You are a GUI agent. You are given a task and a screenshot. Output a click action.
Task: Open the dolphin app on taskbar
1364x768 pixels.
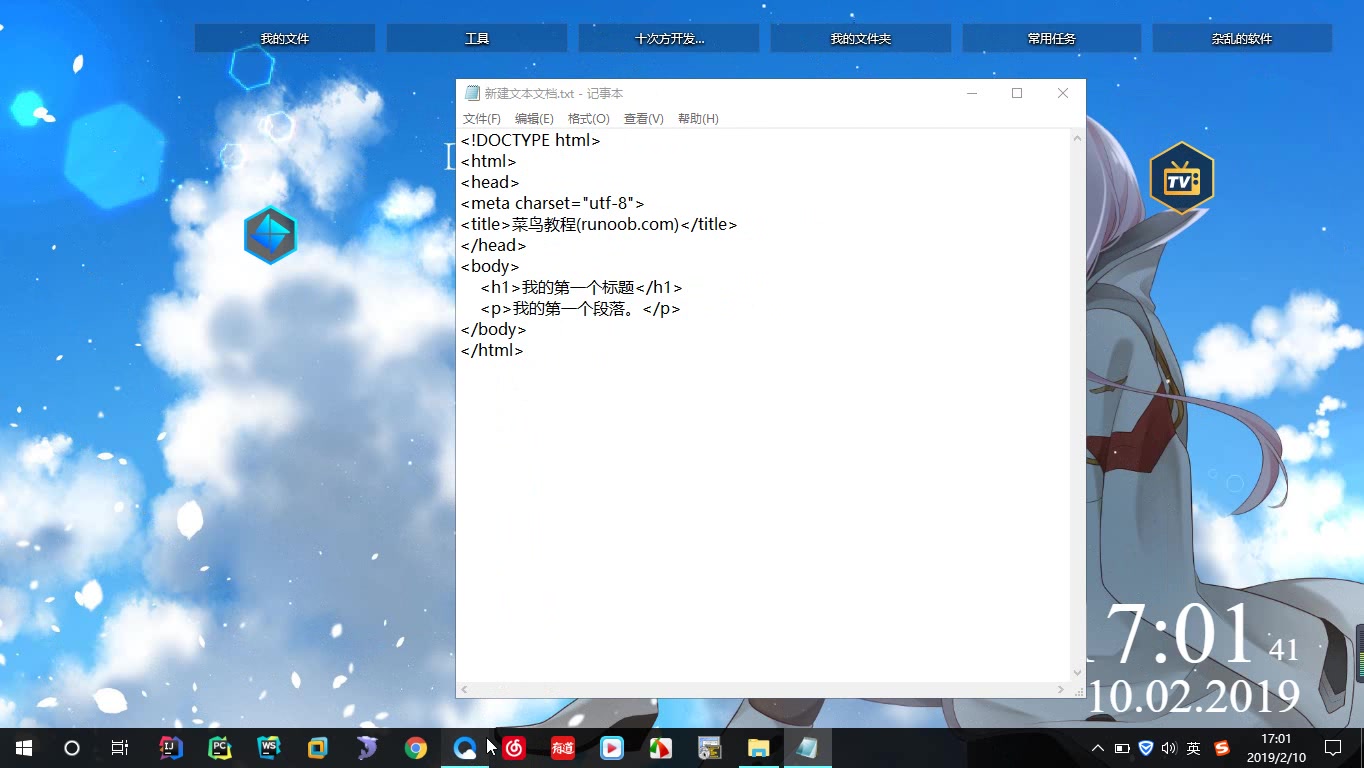(x=367, y=748)
